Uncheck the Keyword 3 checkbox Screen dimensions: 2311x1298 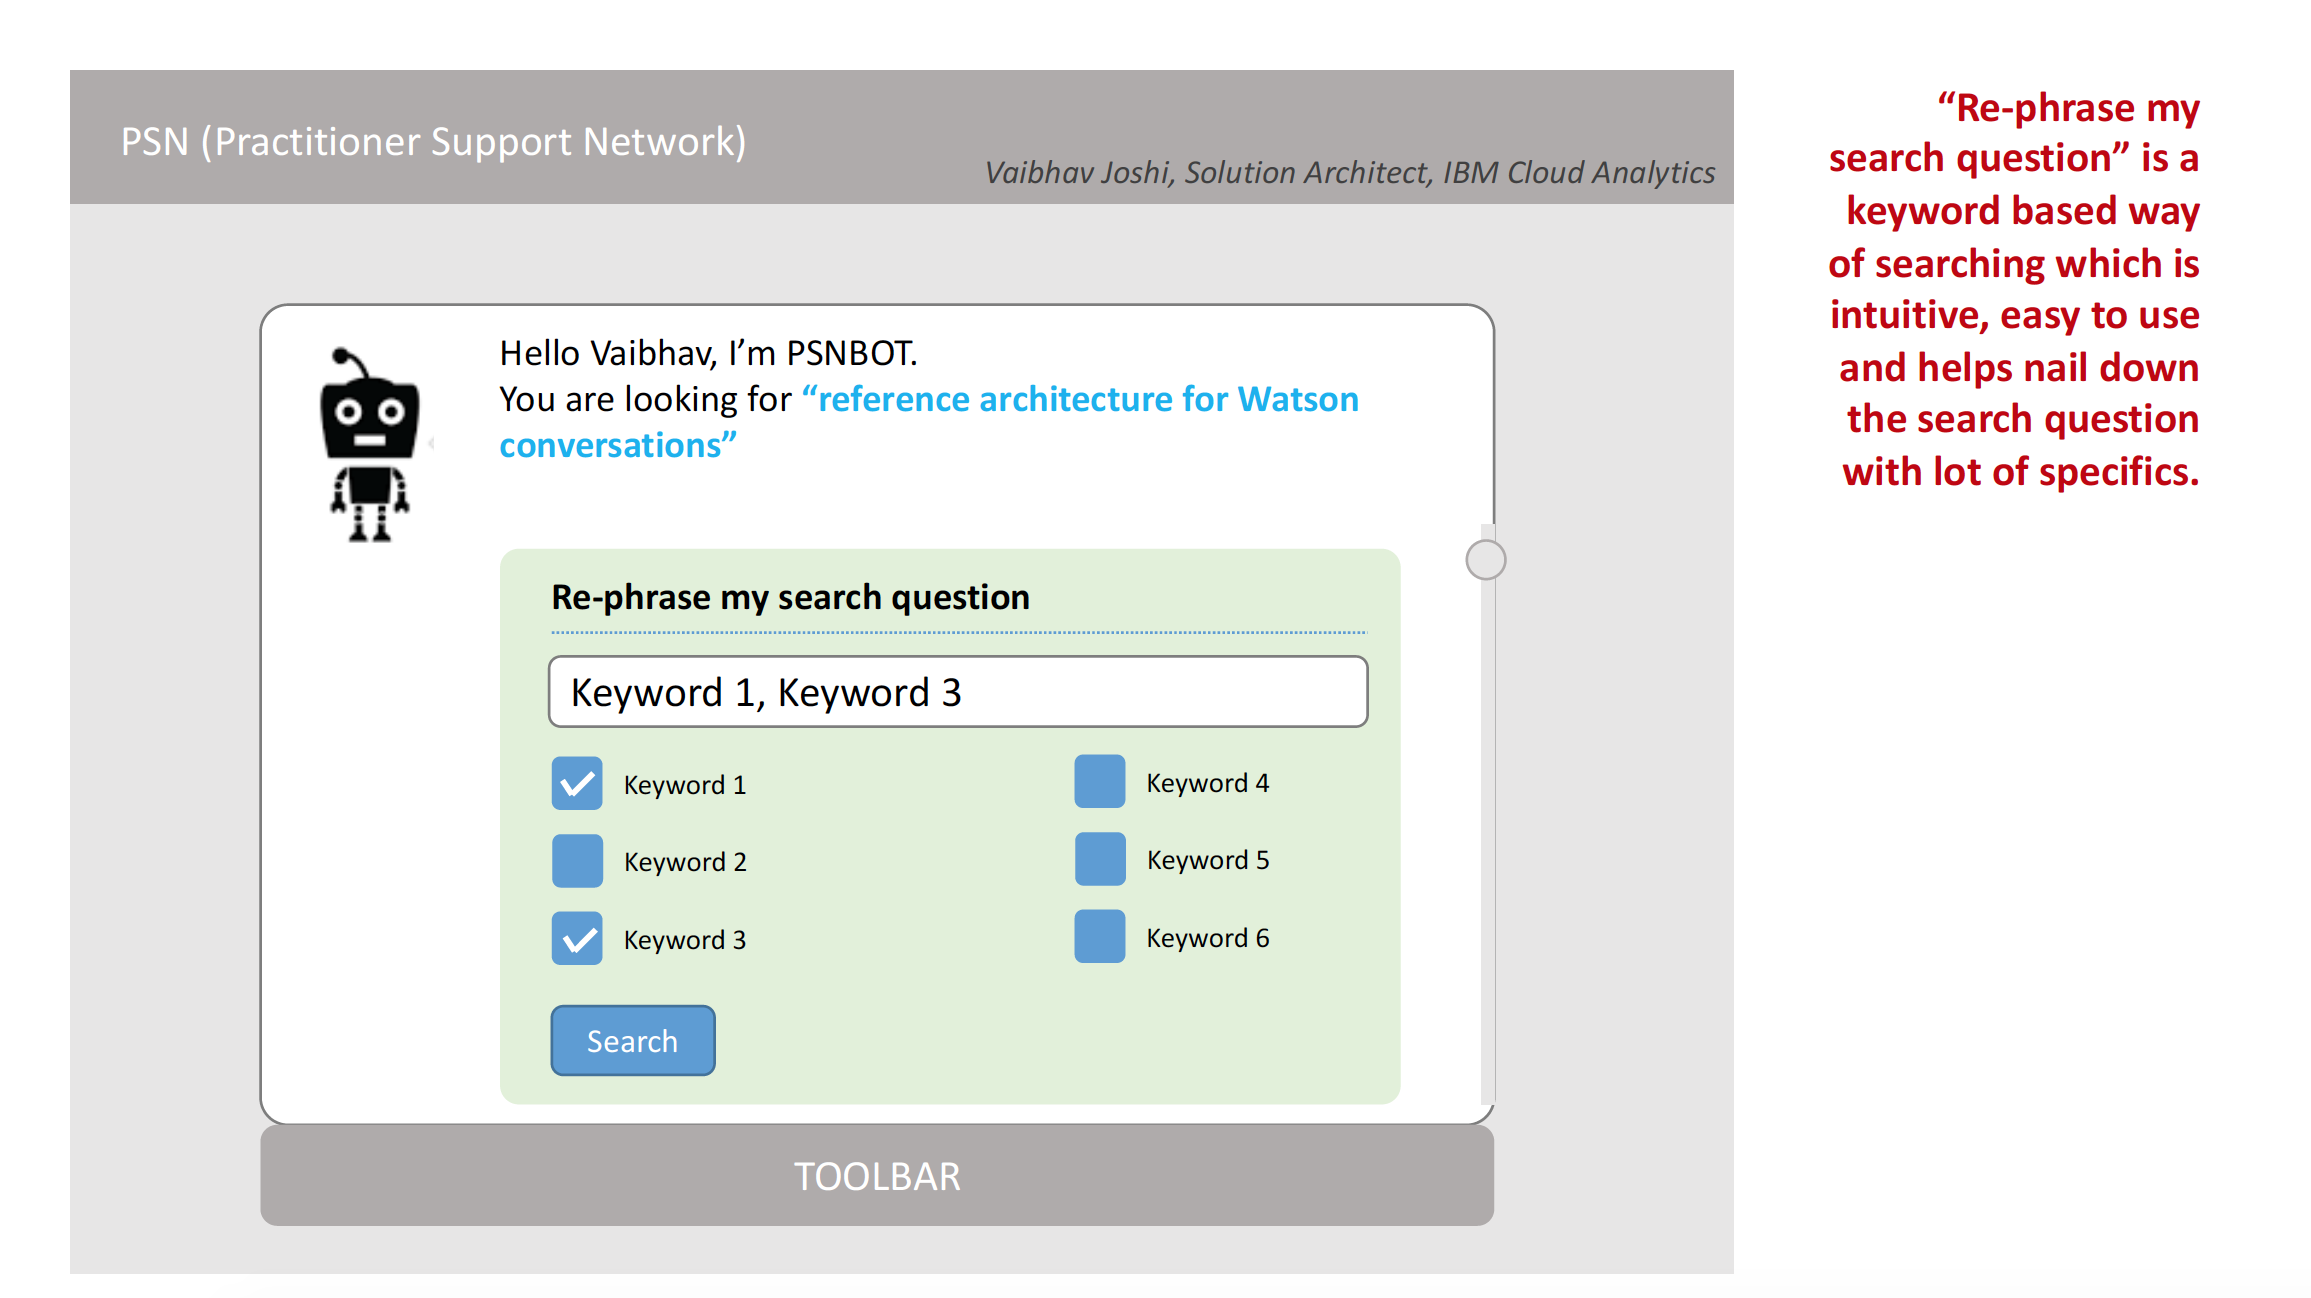(577, 938)
